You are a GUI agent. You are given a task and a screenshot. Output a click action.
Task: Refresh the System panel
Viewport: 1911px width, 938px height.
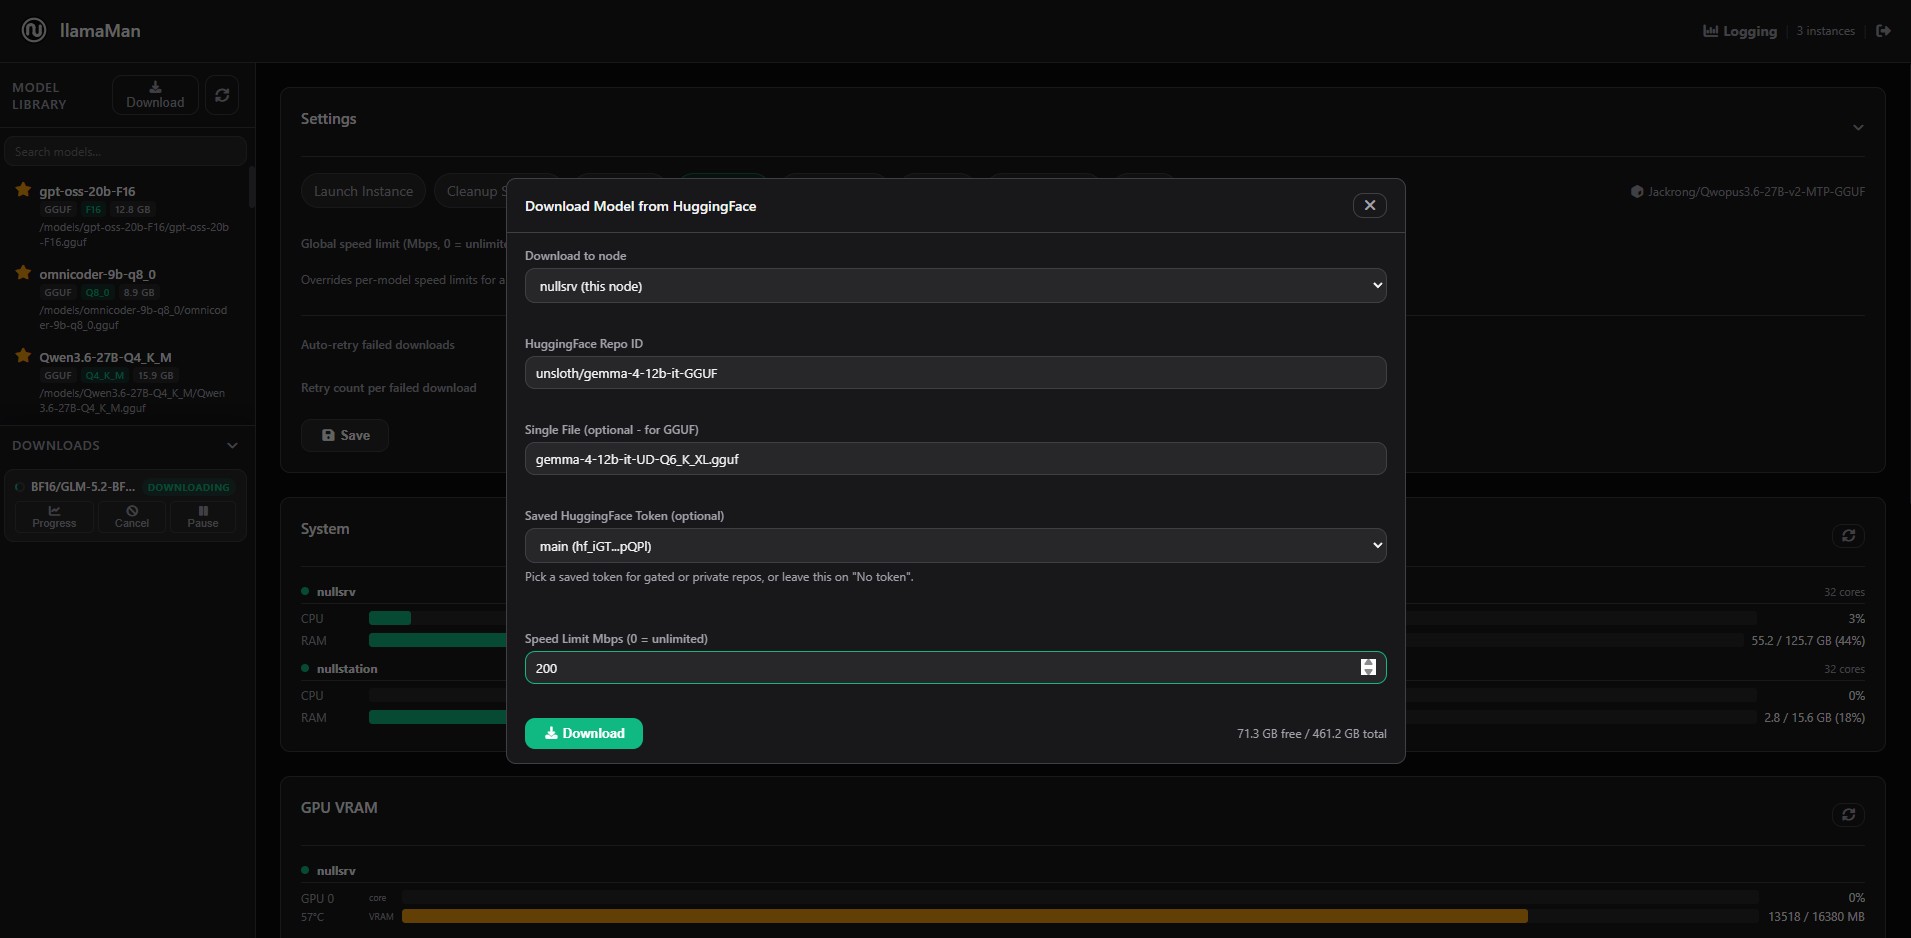click(x=1848, y=536)
